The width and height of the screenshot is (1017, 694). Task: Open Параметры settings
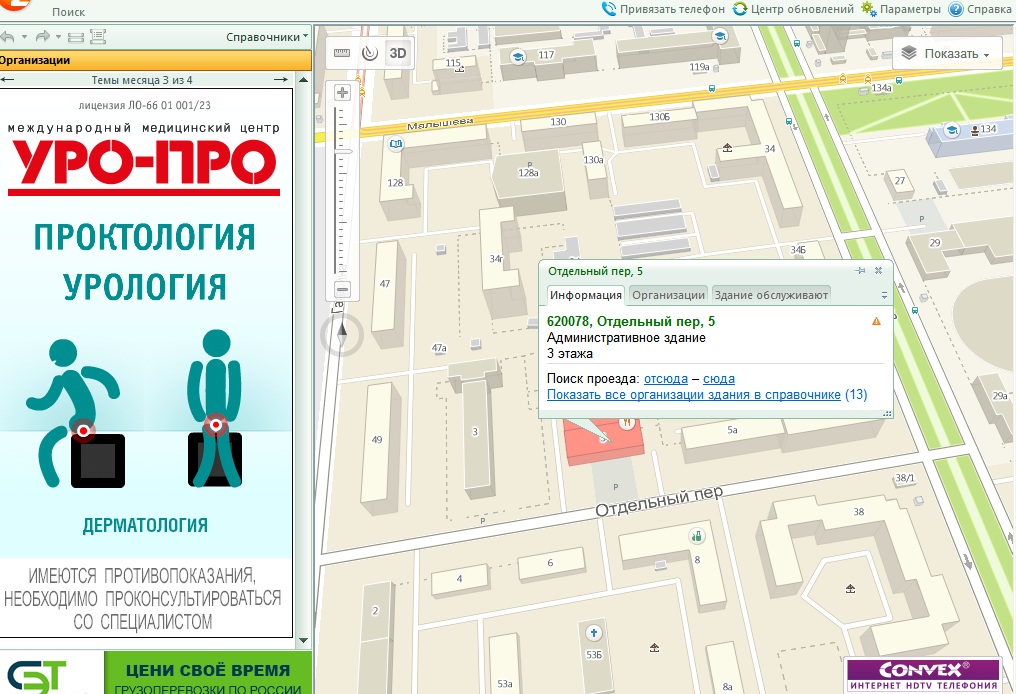pyautogui.click(x=901, y=9)
